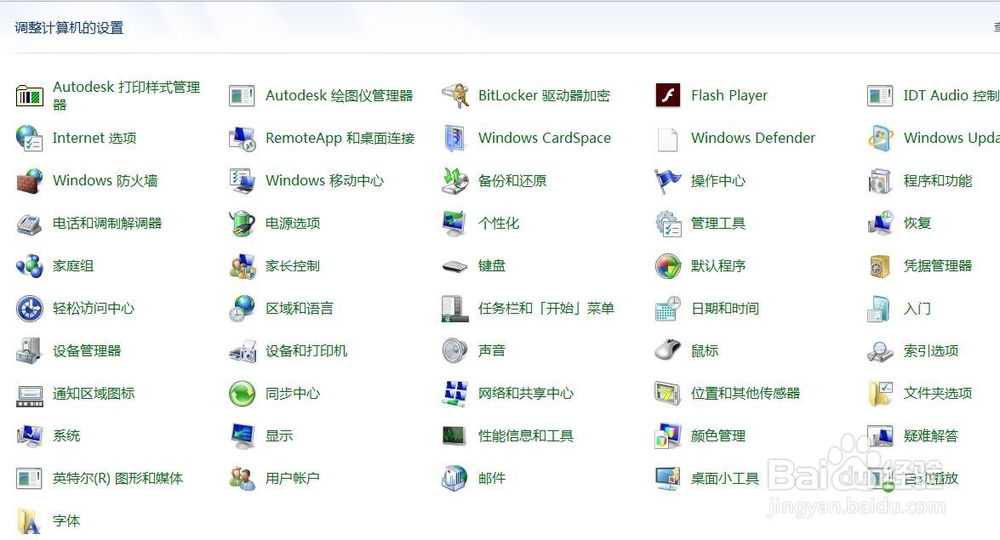1000x540 pixels.
Task: Open the 入门 link
Action: coord(917,309)
